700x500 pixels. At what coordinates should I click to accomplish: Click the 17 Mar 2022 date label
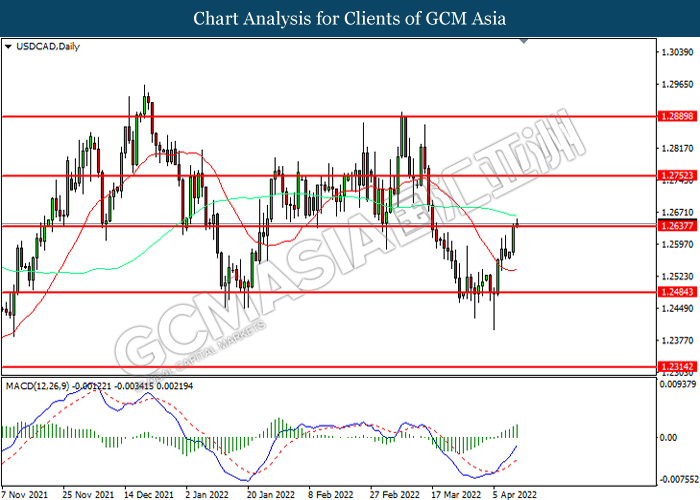(456, 495)
